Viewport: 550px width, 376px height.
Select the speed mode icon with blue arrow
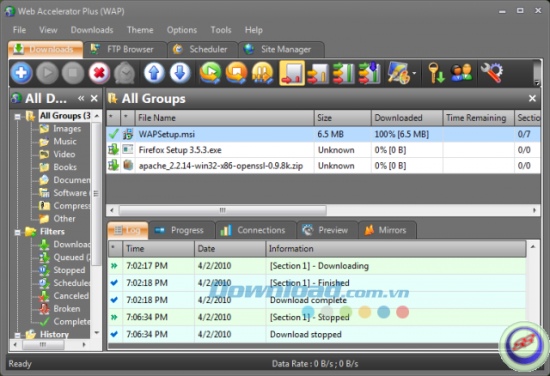click(x=369, y=73)
